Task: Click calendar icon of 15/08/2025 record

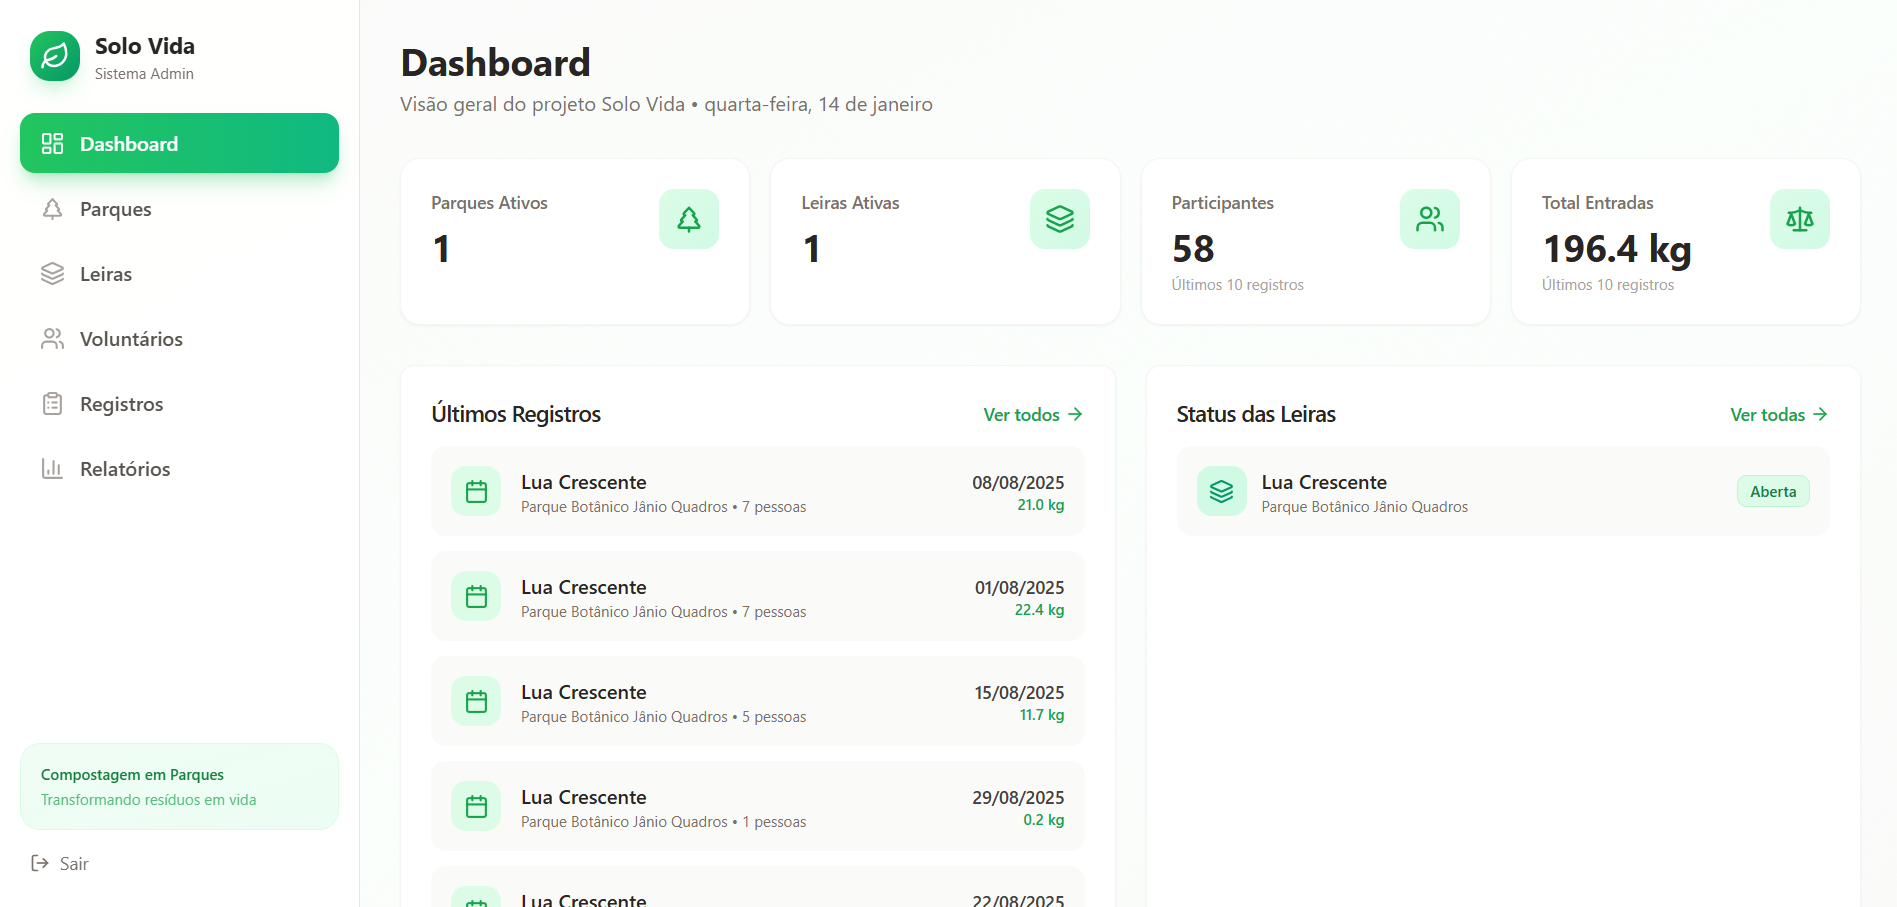Action: click(476, 701)
